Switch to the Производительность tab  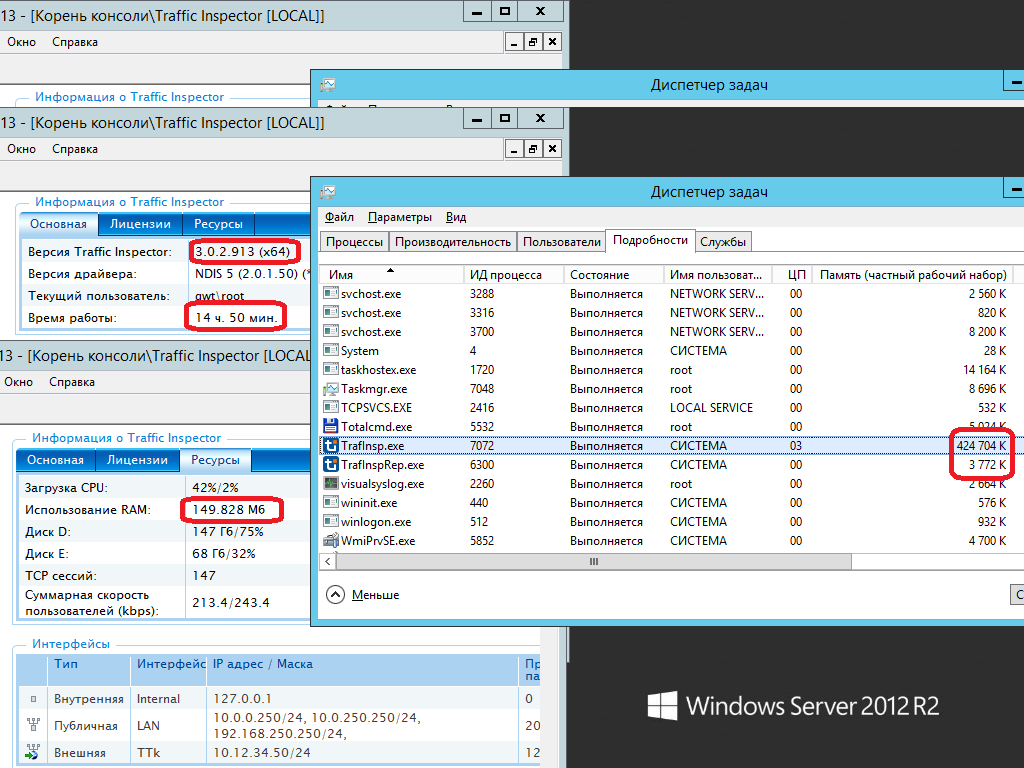[453, 242]
